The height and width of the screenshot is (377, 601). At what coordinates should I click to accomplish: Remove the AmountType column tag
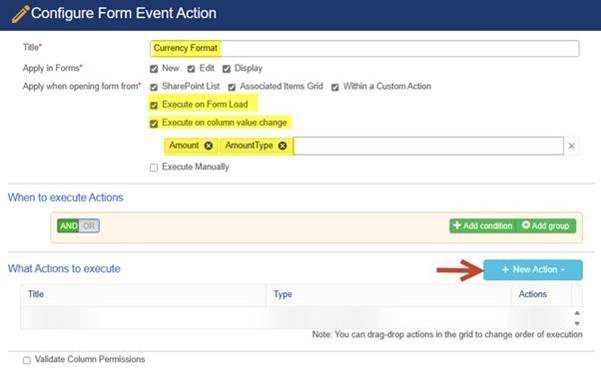tap(282, 146)
